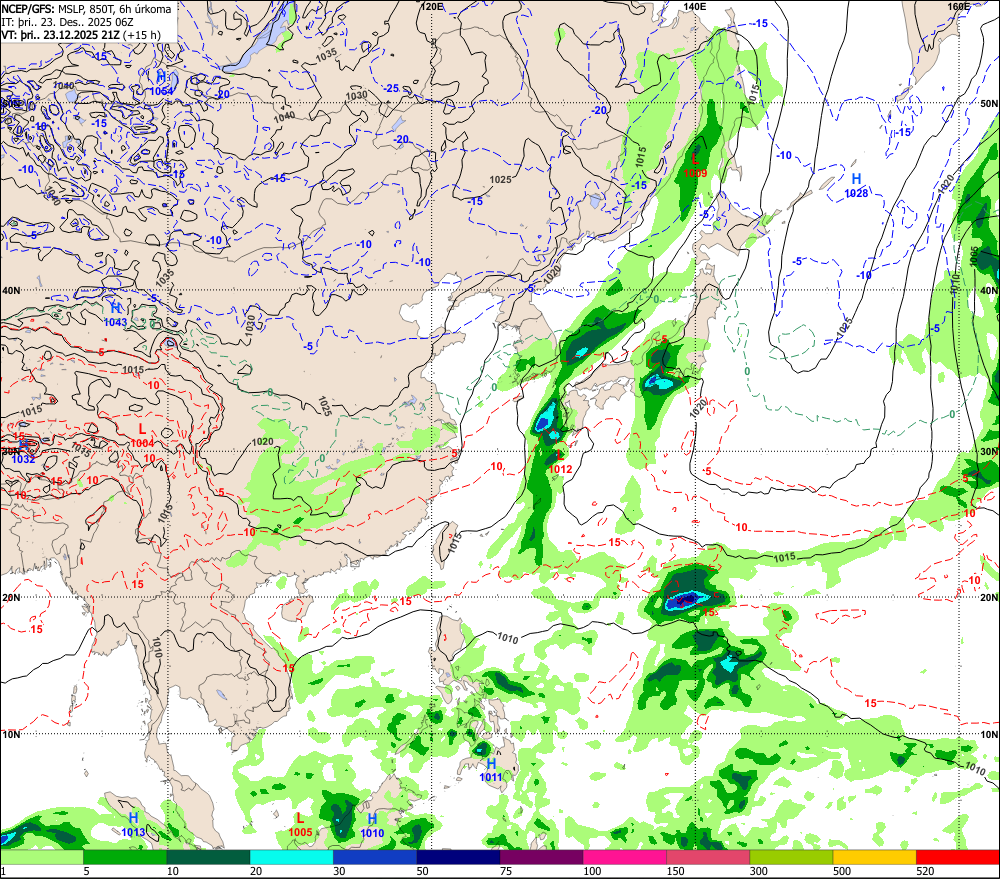Screen dimensions: 1000x879
Task: Select the olive green 300–500 mm legend swatch
Action: (791, 857)
